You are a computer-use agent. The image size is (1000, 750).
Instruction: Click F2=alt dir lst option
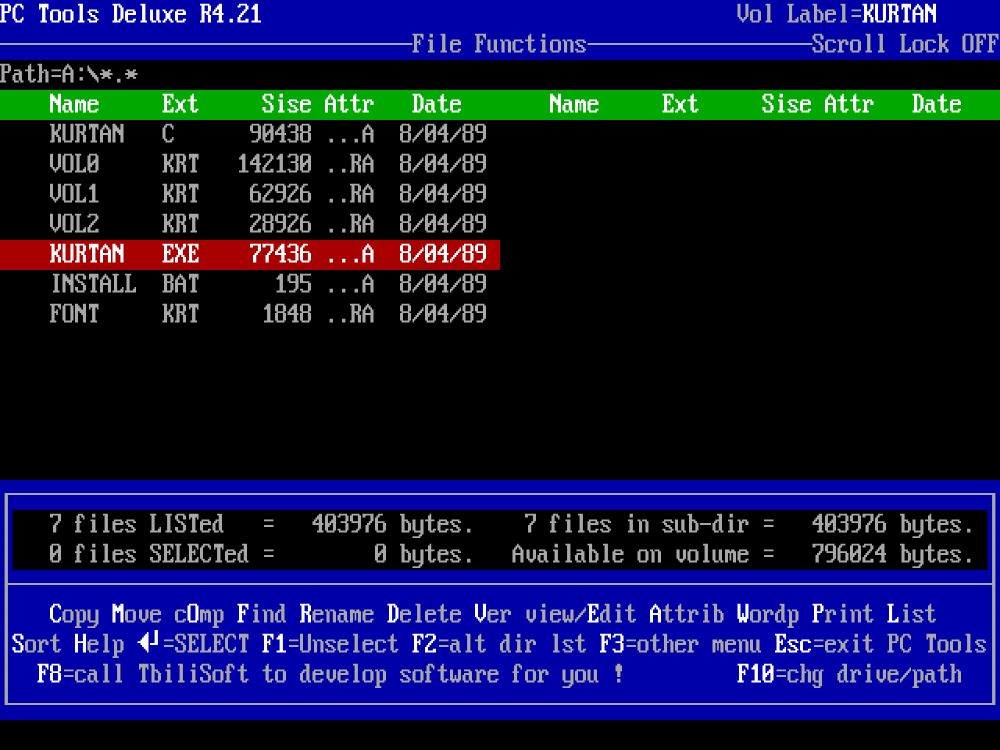499,644
